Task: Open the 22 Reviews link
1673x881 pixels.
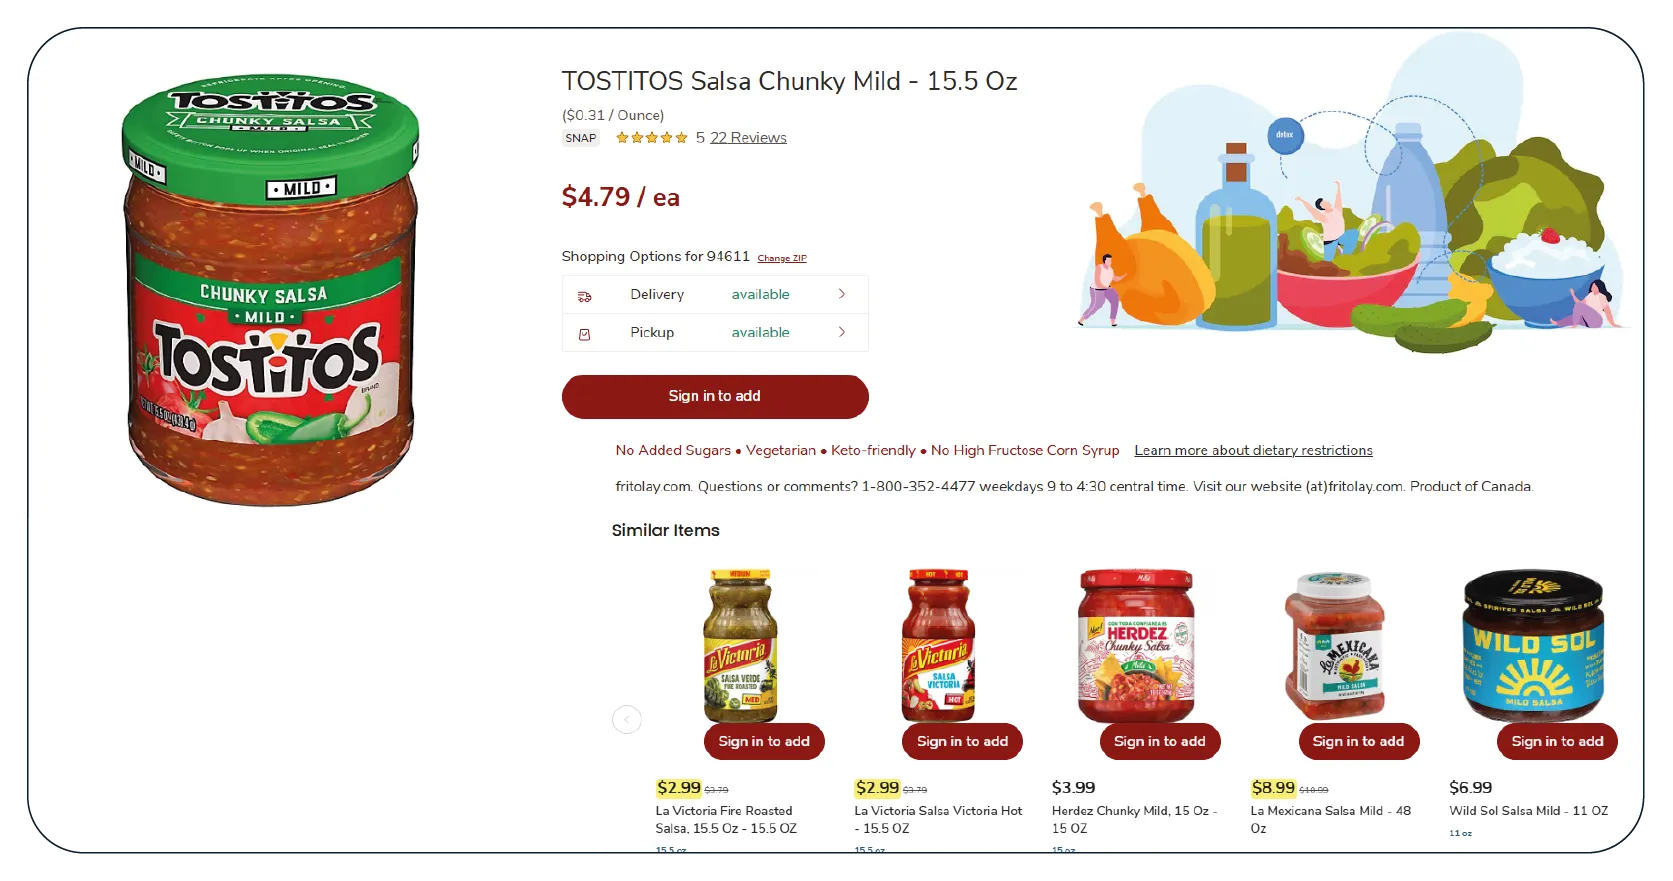Action: [748, 138]
